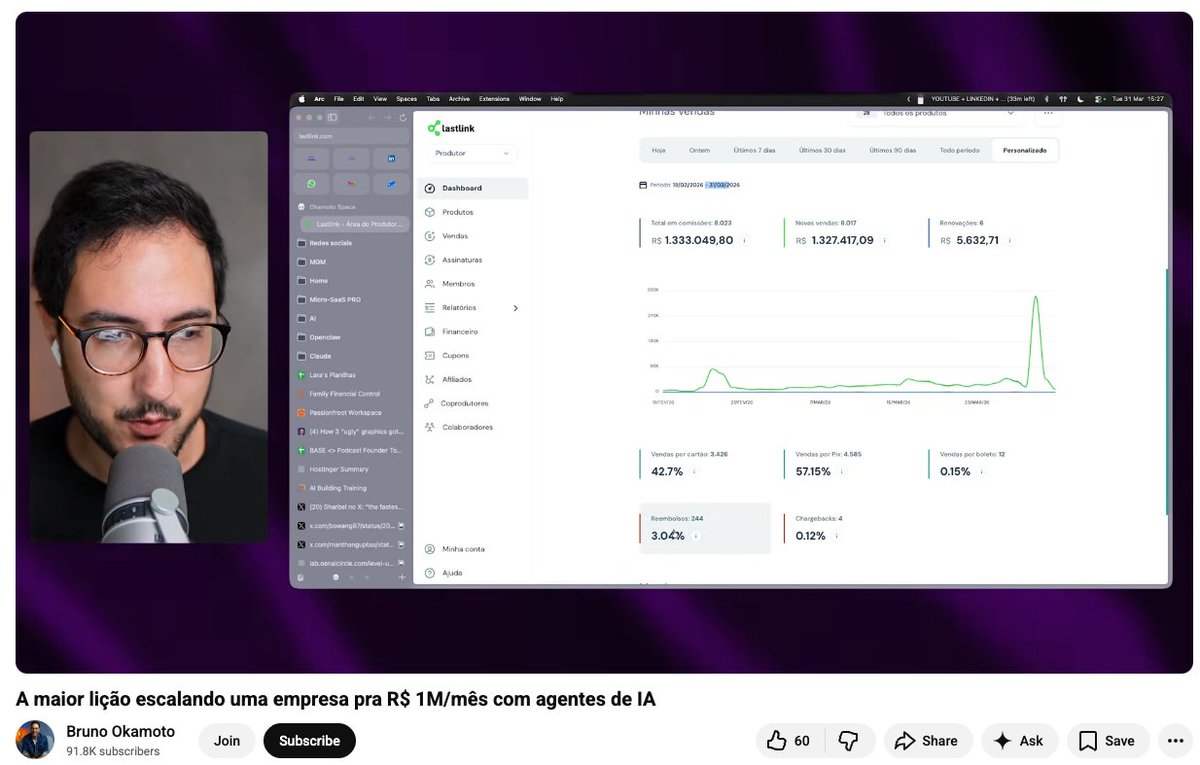Image resolution: width=1200 pixels, height=765 pixels.
Task: Click info icon next to 3.04% Reembolsos
Action: [695, 536]
